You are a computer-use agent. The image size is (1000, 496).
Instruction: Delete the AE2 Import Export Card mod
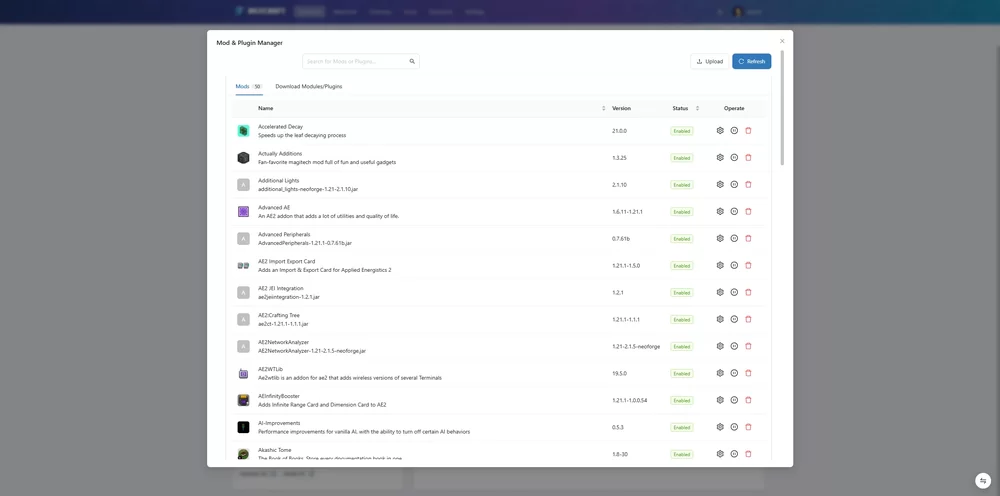coord(748,265)
